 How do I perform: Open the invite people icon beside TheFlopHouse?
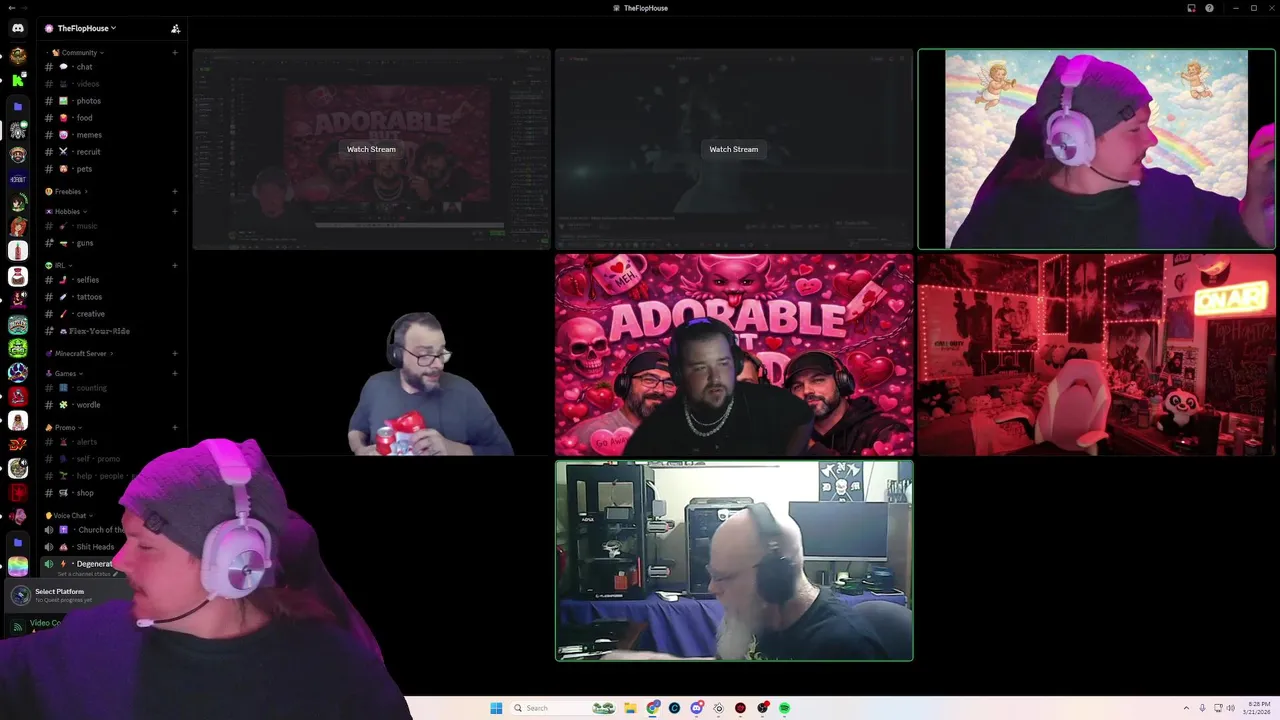175,28
